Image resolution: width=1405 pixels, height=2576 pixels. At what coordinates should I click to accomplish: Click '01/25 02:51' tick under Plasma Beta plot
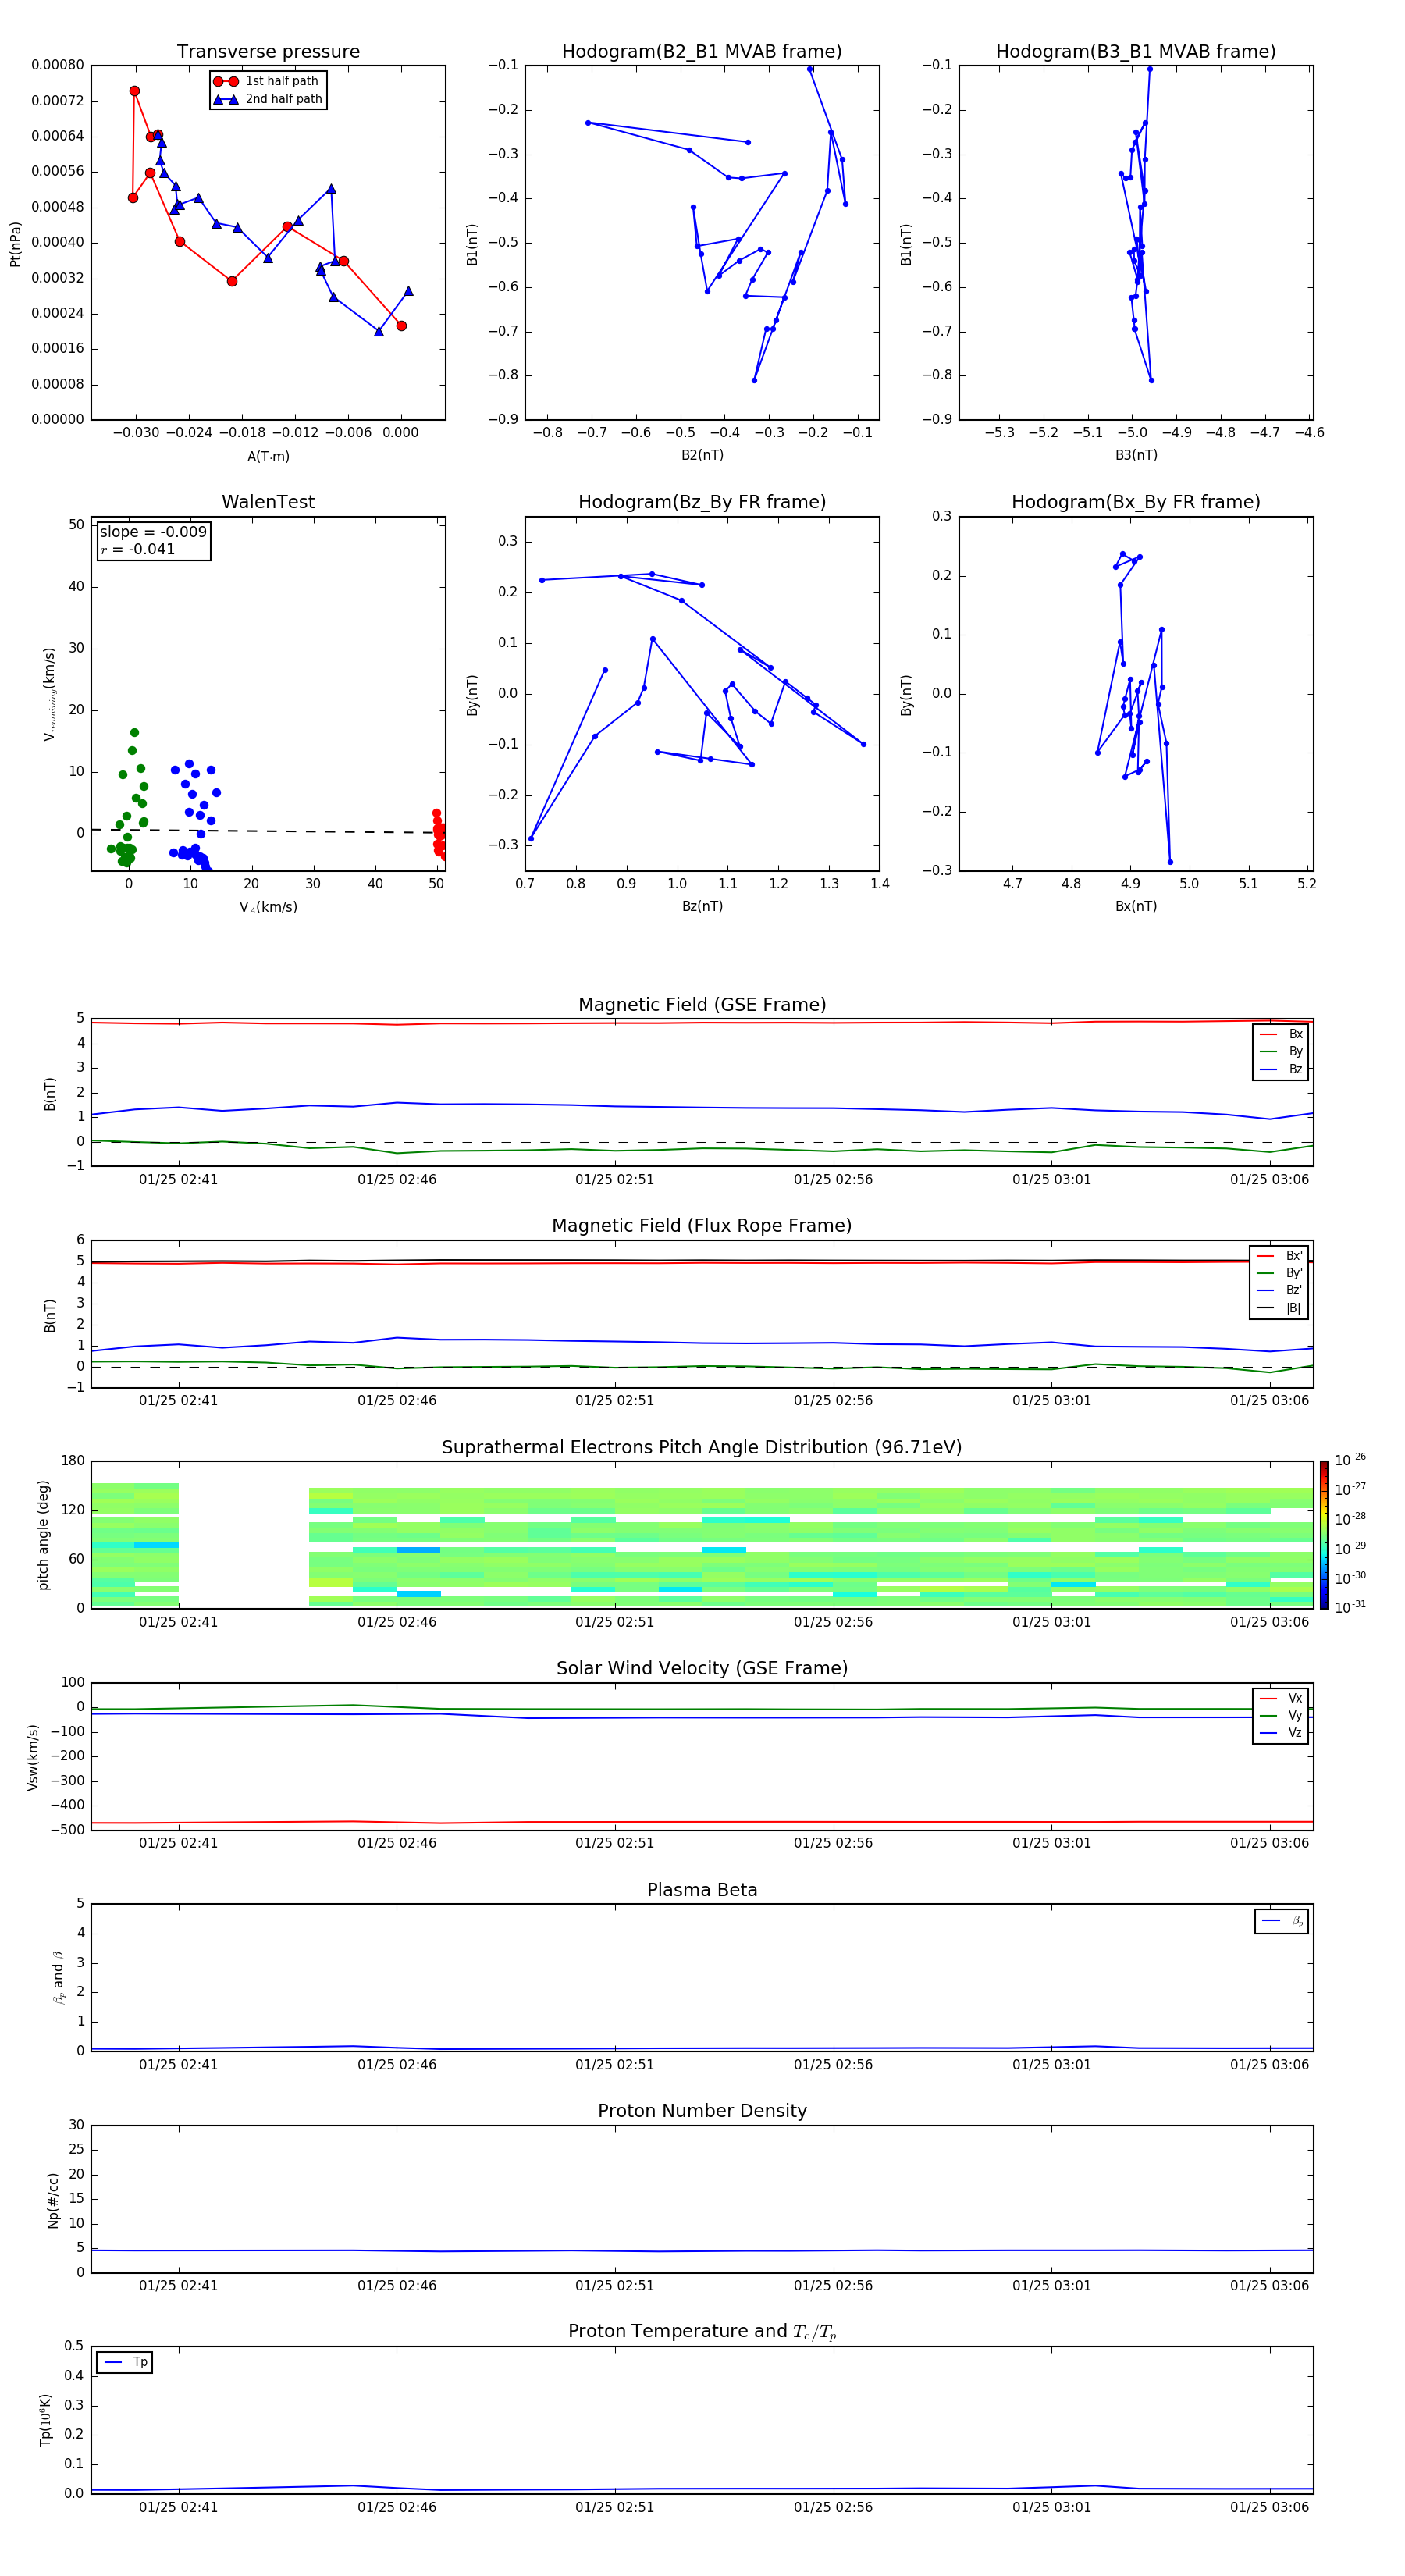coord(614,2064)
